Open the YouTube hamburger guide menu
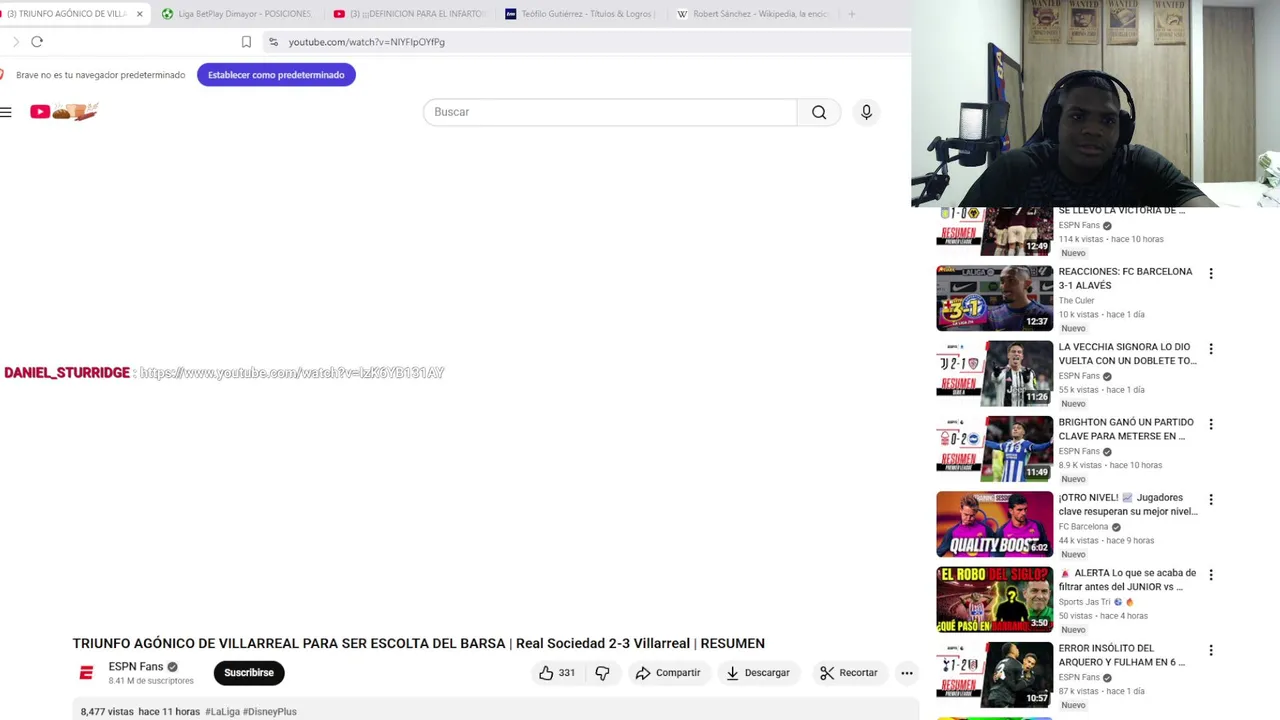Viewport: 1280px width, 720px height. (6, 112)
